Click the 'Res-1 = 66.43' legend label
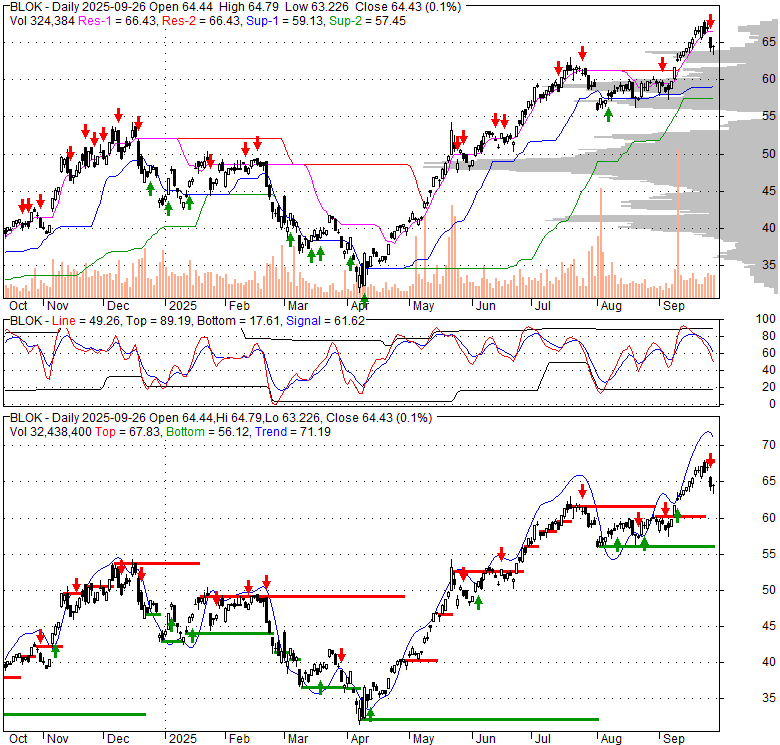Image resolution: width=780 pixels, height=745 pixels. tap(118, 21)
